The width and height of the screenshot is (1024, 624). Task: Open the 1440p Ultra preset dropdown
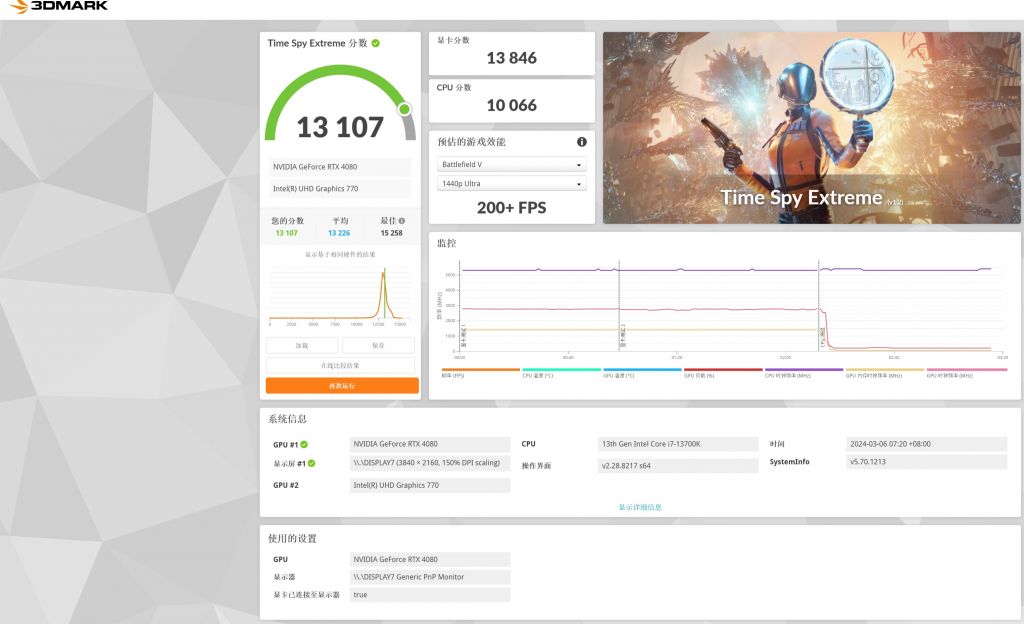511,185
